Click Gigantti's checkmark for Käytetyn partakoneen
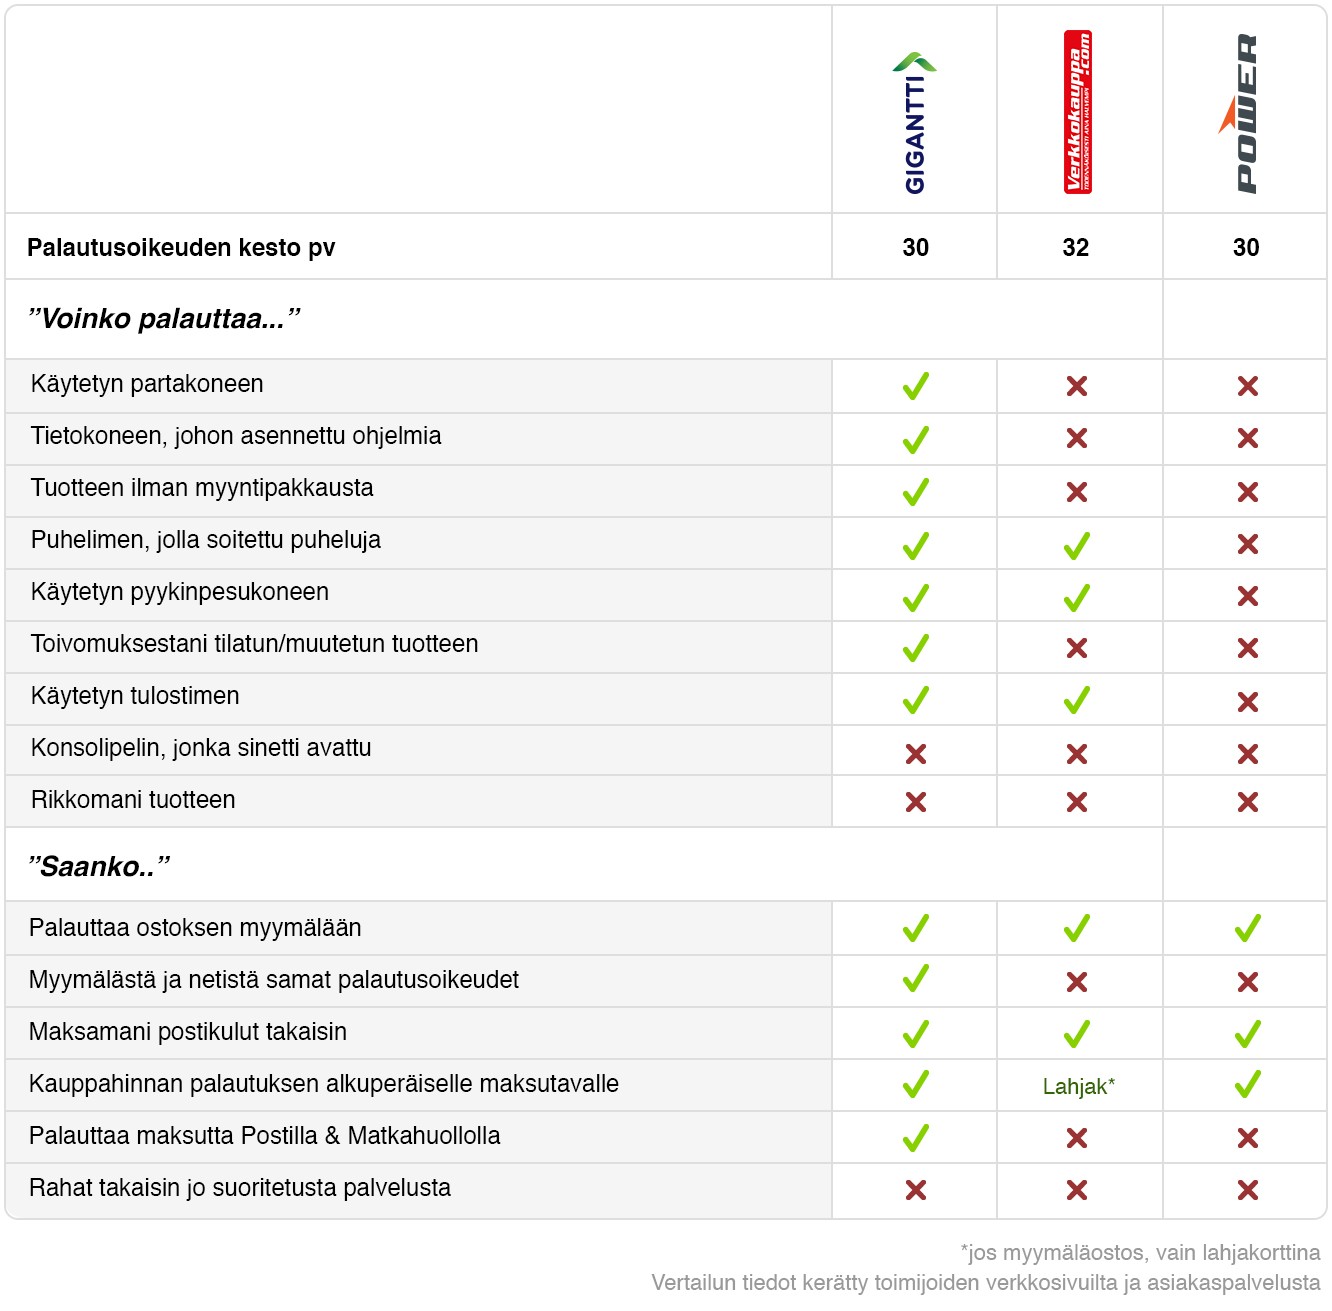Viewport: 1332px width, 1311px height. click(x=916, y=386)
